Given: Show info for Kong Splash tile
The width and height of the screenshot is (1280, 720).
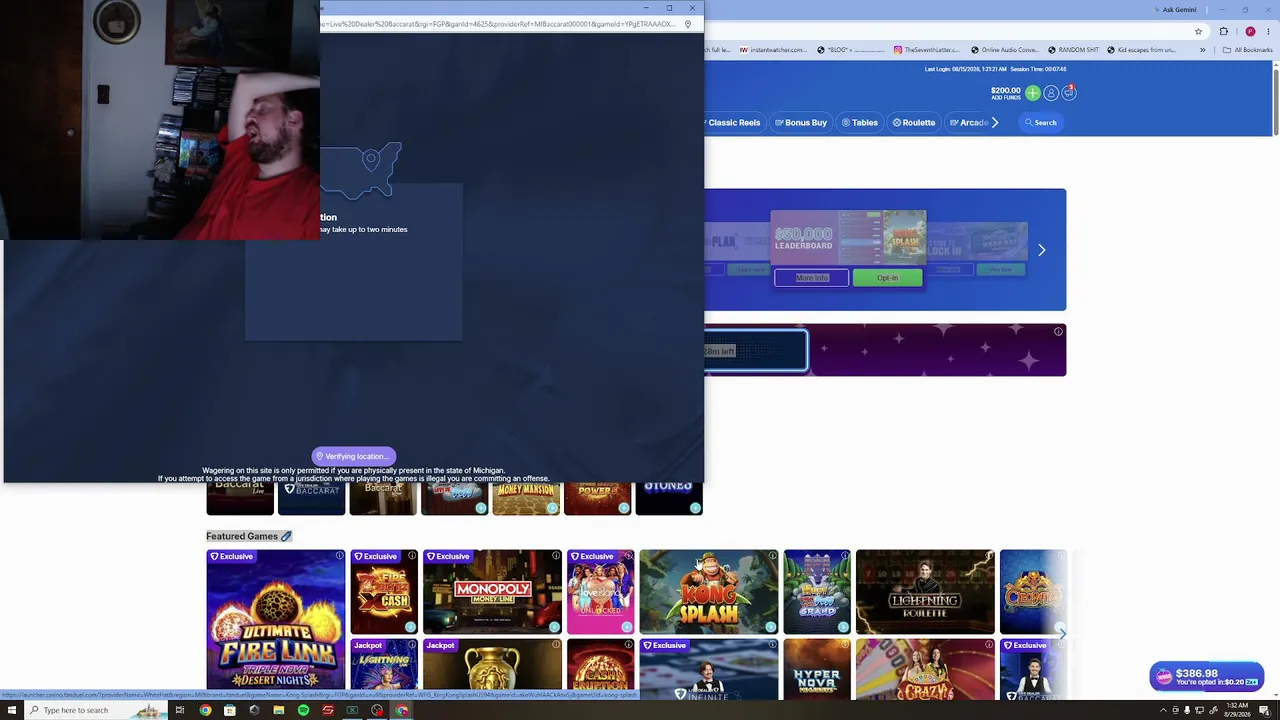Looking at the screenshot, I should coord(772,556).
